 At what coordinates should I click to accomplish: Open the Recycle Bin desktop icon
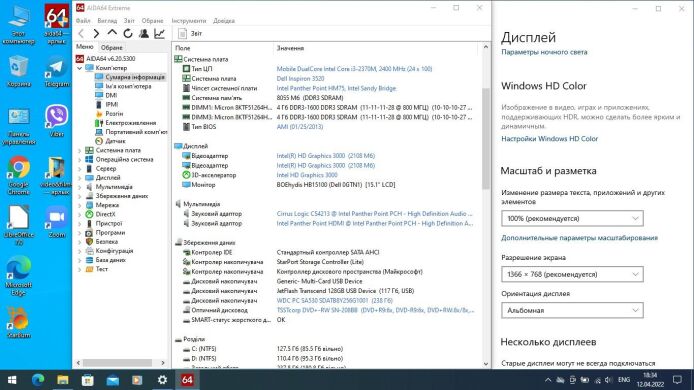click(x=19, y=71)
